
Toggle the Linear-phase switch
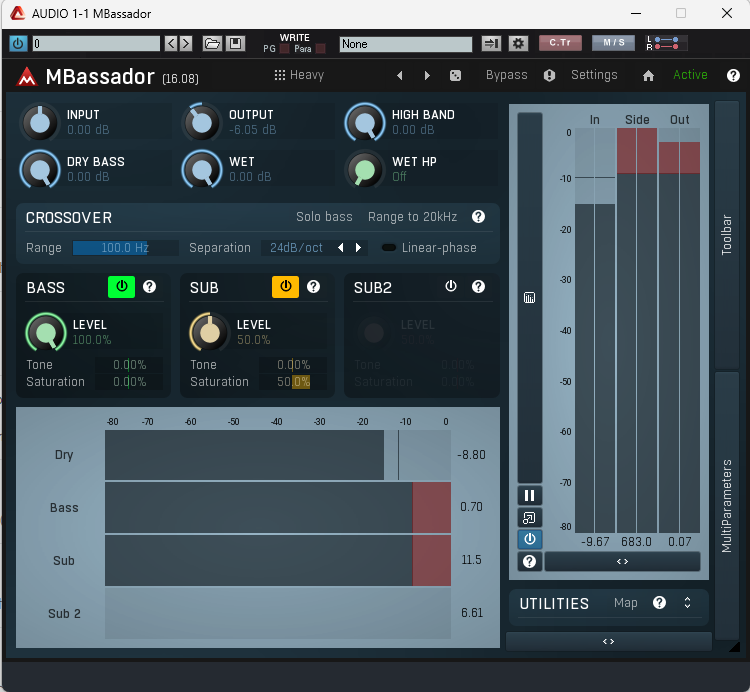pos(389,248)
